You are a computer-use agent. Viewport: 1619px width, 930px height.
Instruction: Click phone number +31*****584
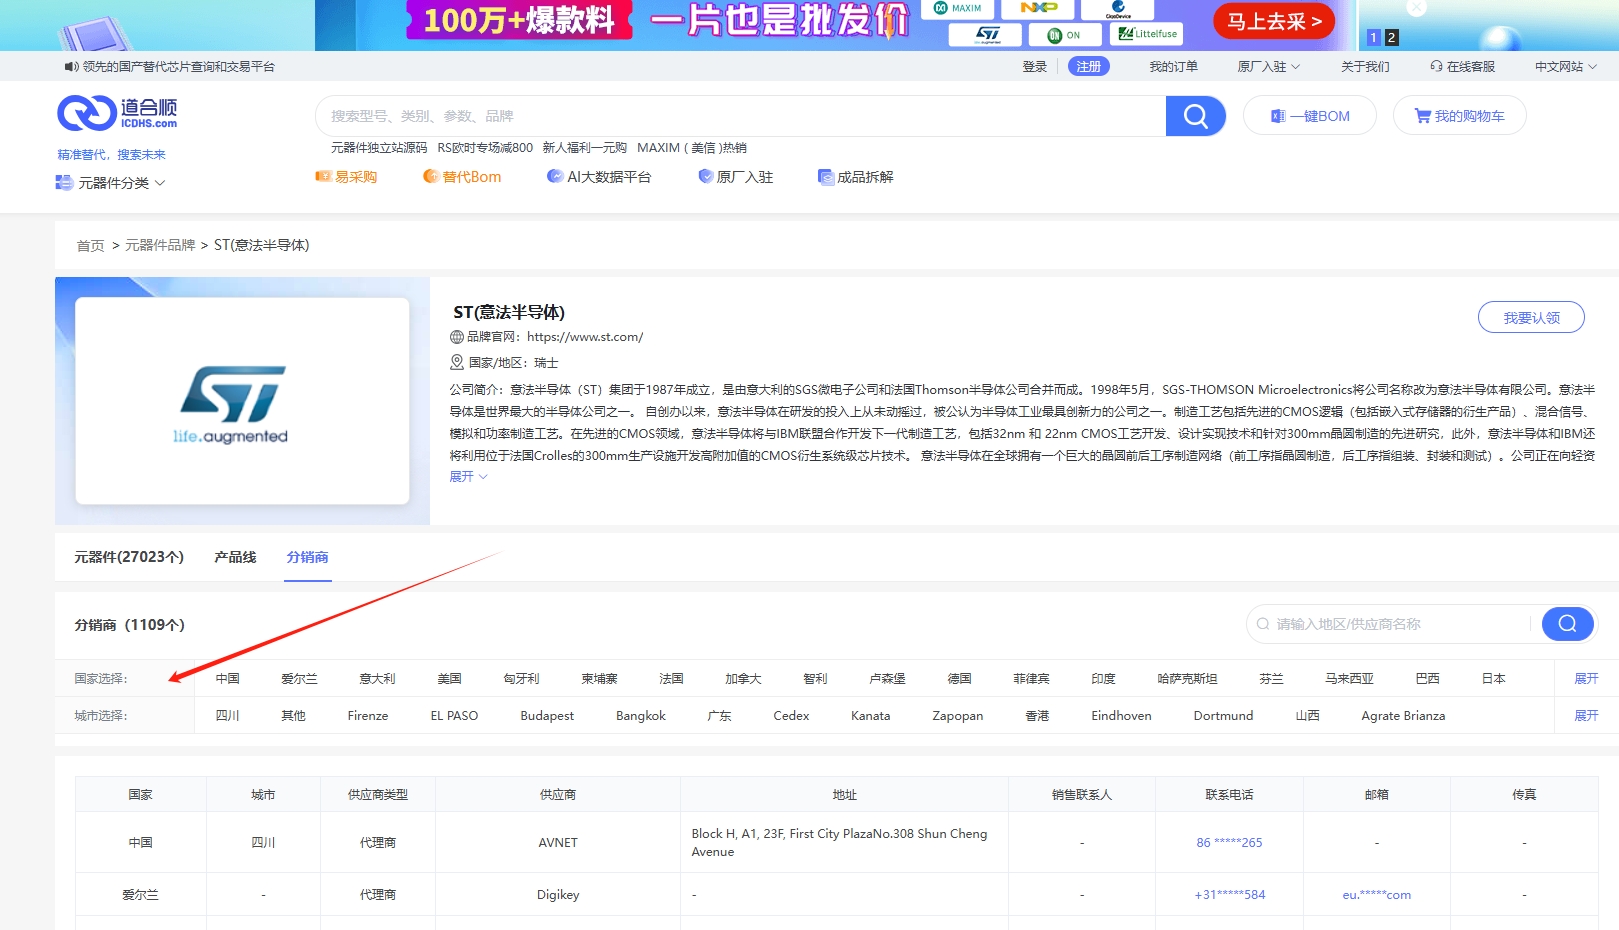coord(1229,894)
